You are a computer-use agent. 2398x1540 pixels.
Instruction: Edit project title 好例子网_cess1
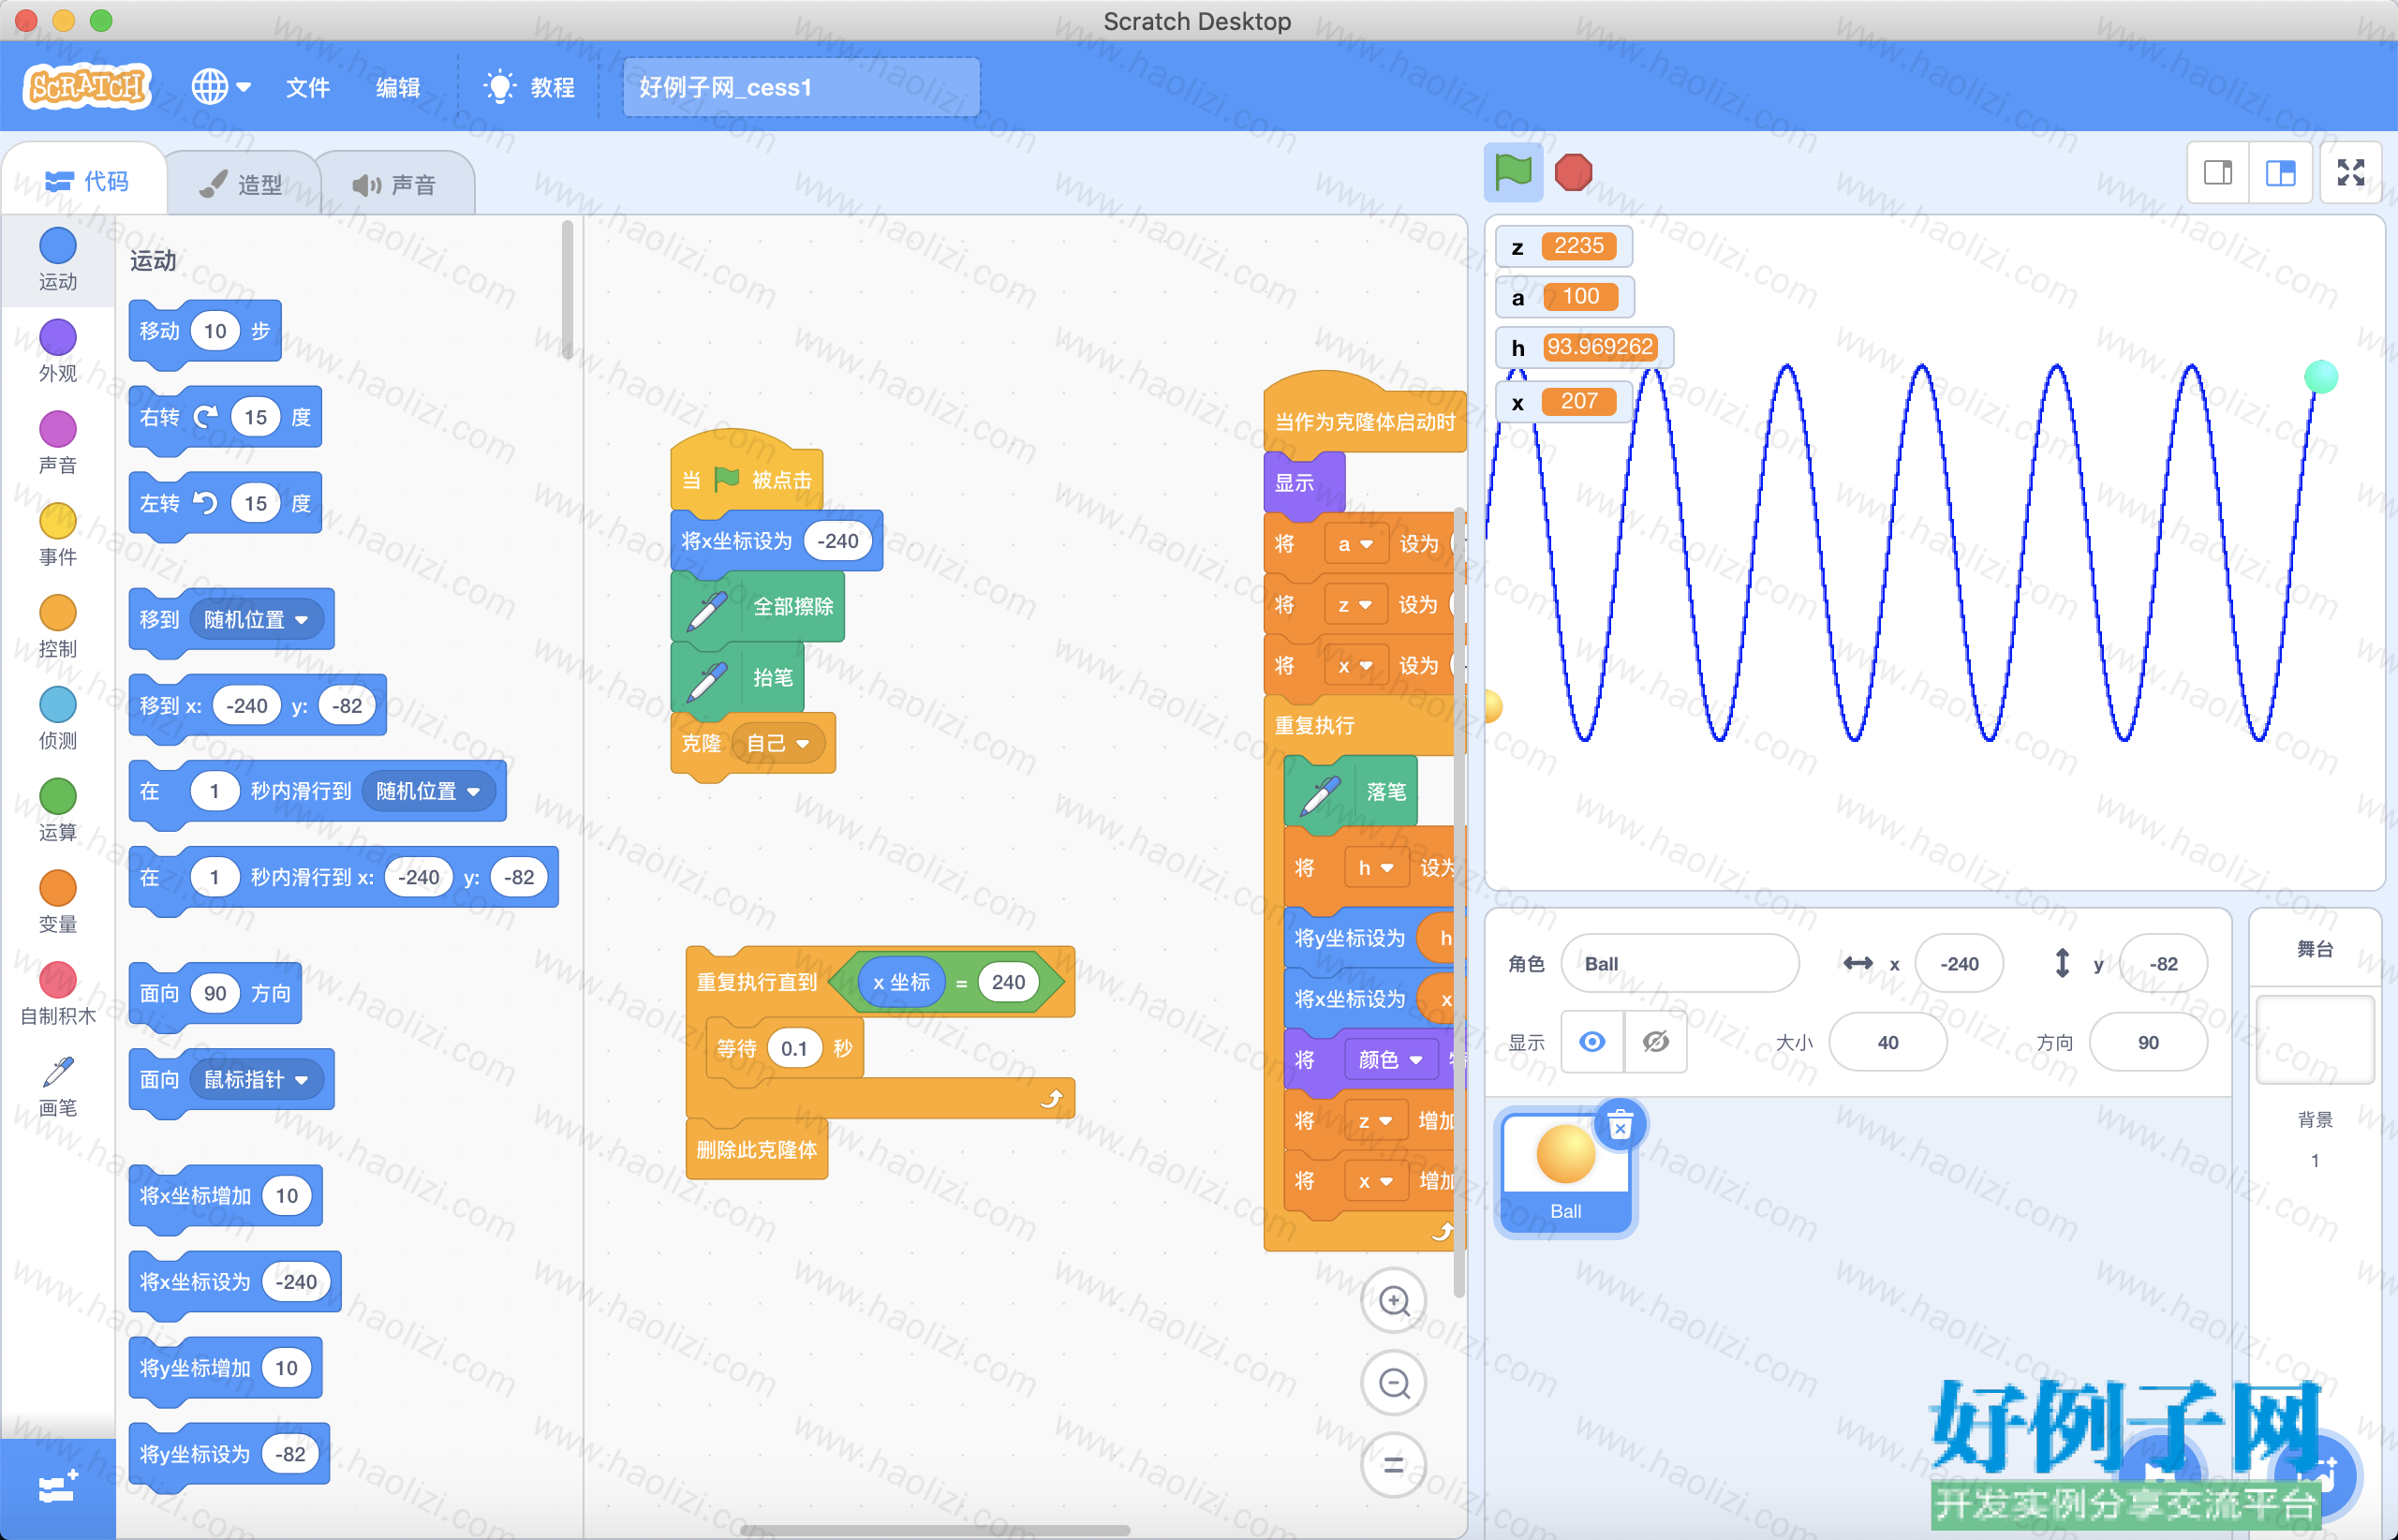point(801,87)
